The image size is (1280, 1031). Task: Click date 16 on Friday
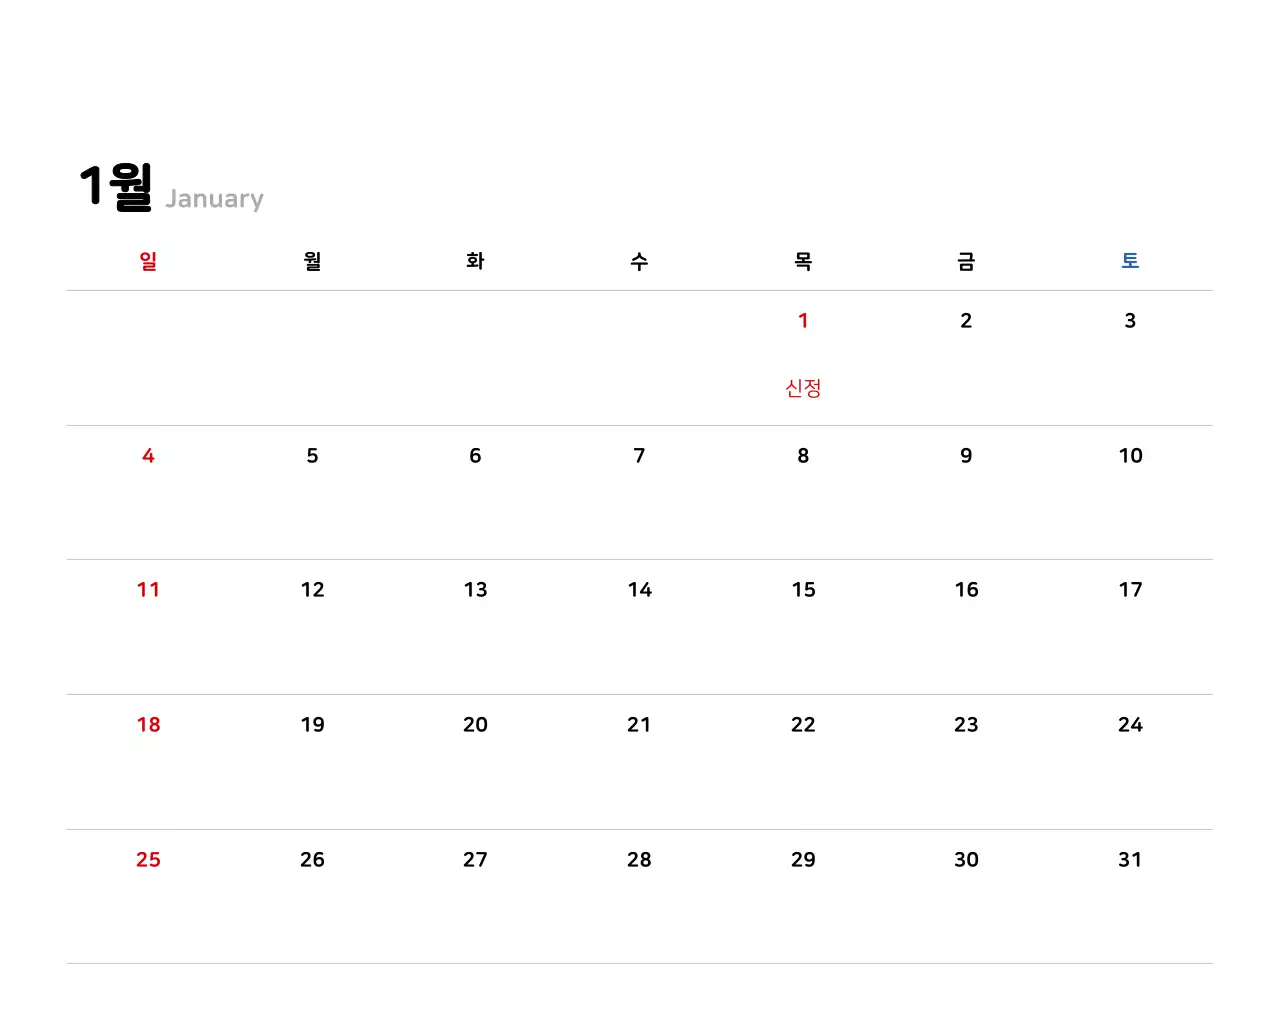tap(966, 590)
